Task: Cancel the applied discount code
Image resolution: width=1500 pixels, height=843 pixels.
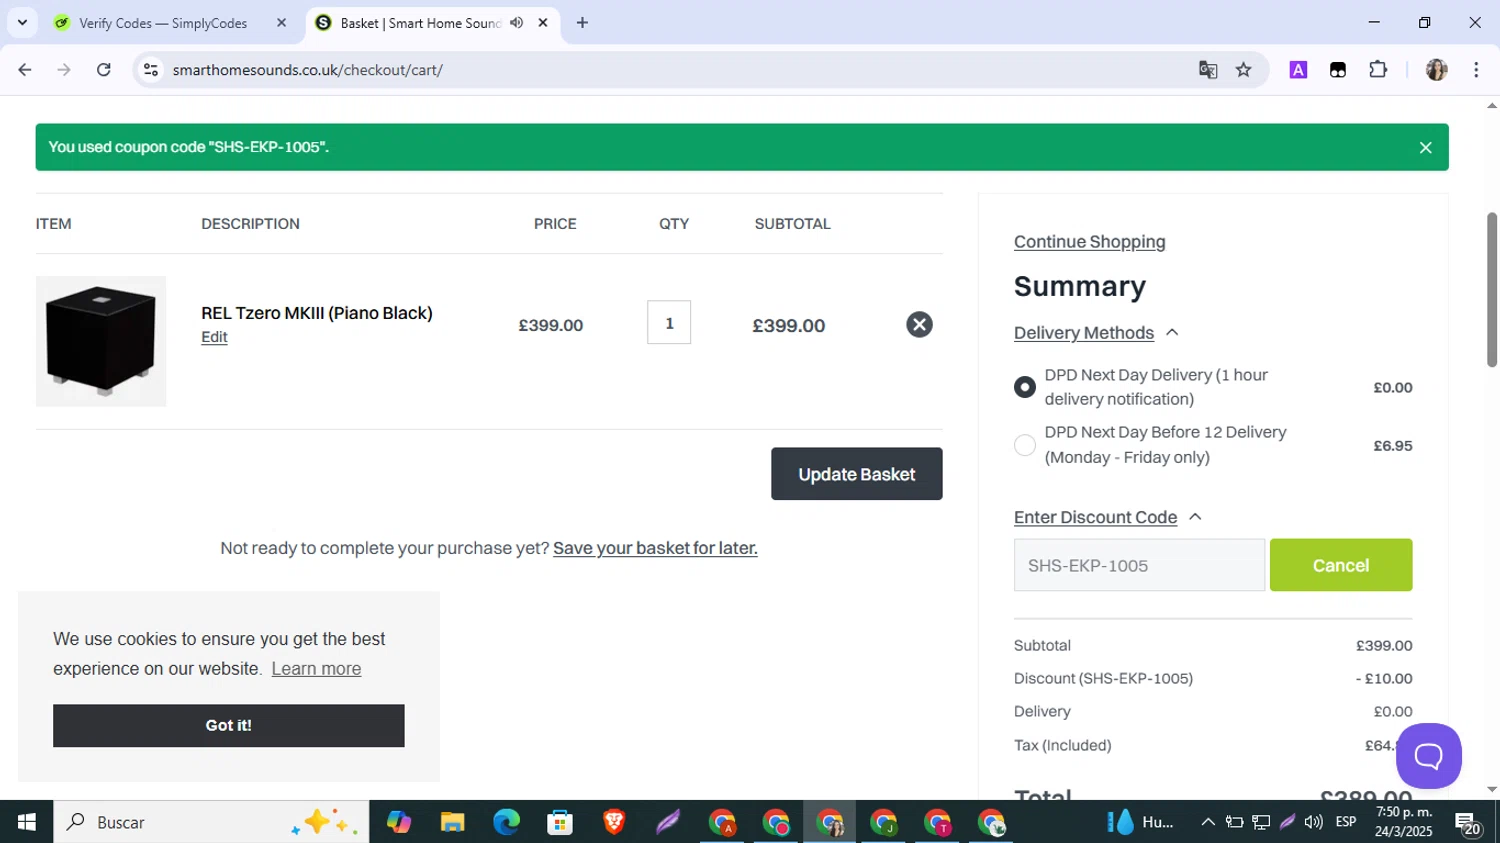Action: [x=1341, y=565]
